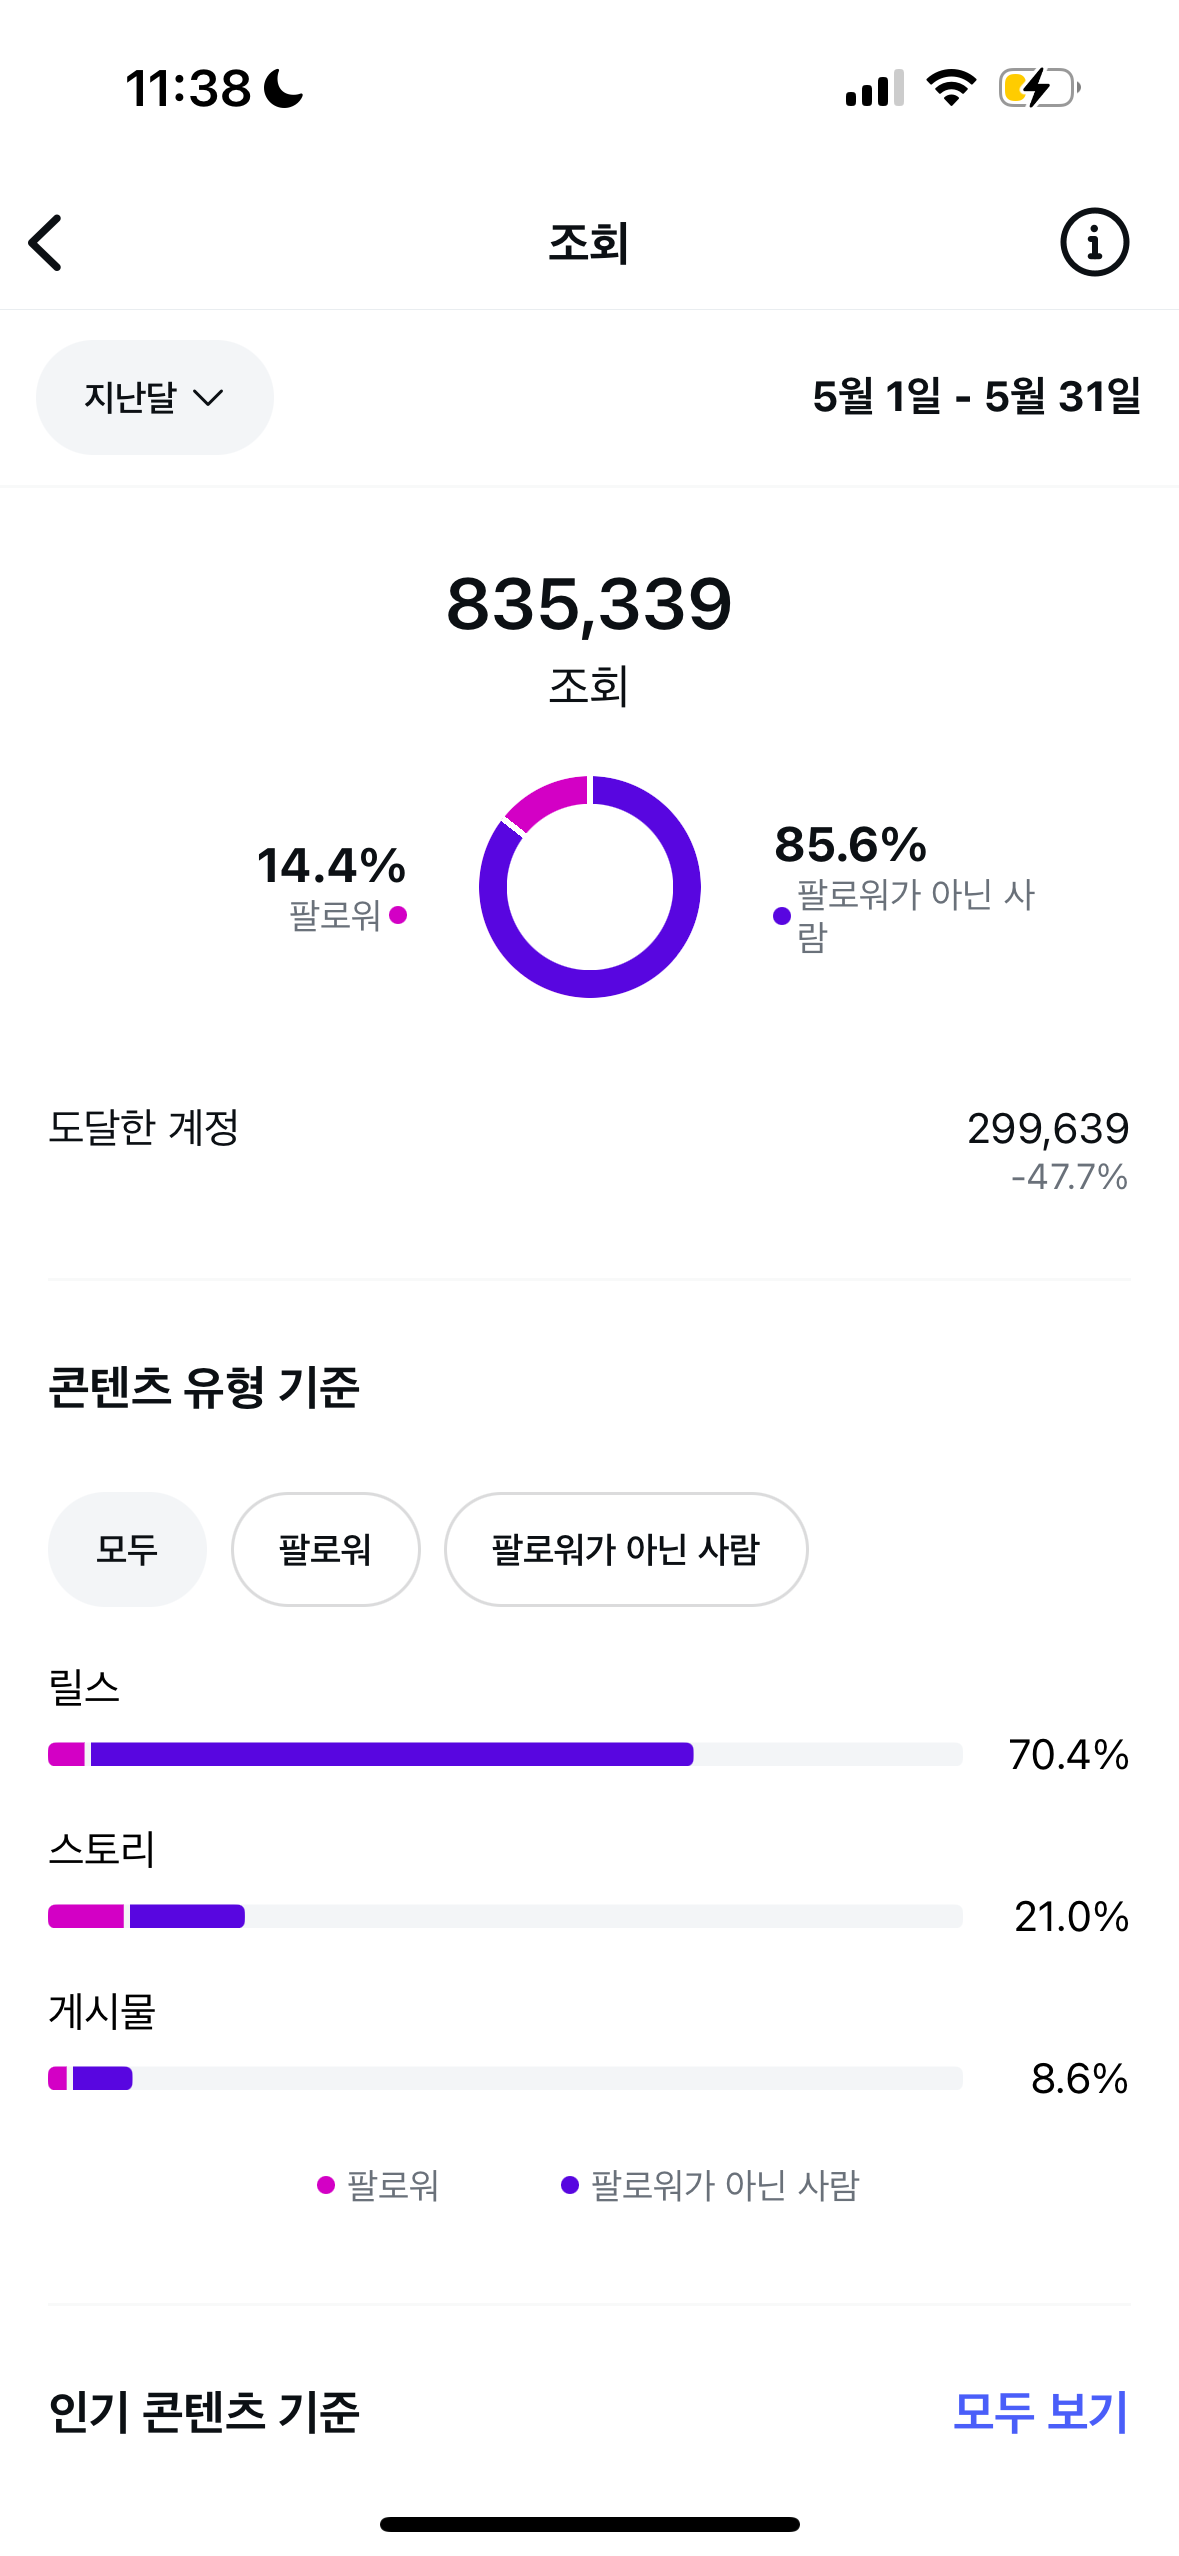The width and height of the screenshot is (1179, 2556).
Task: Select the 모두 filter chip
Action: (127, 1550)
